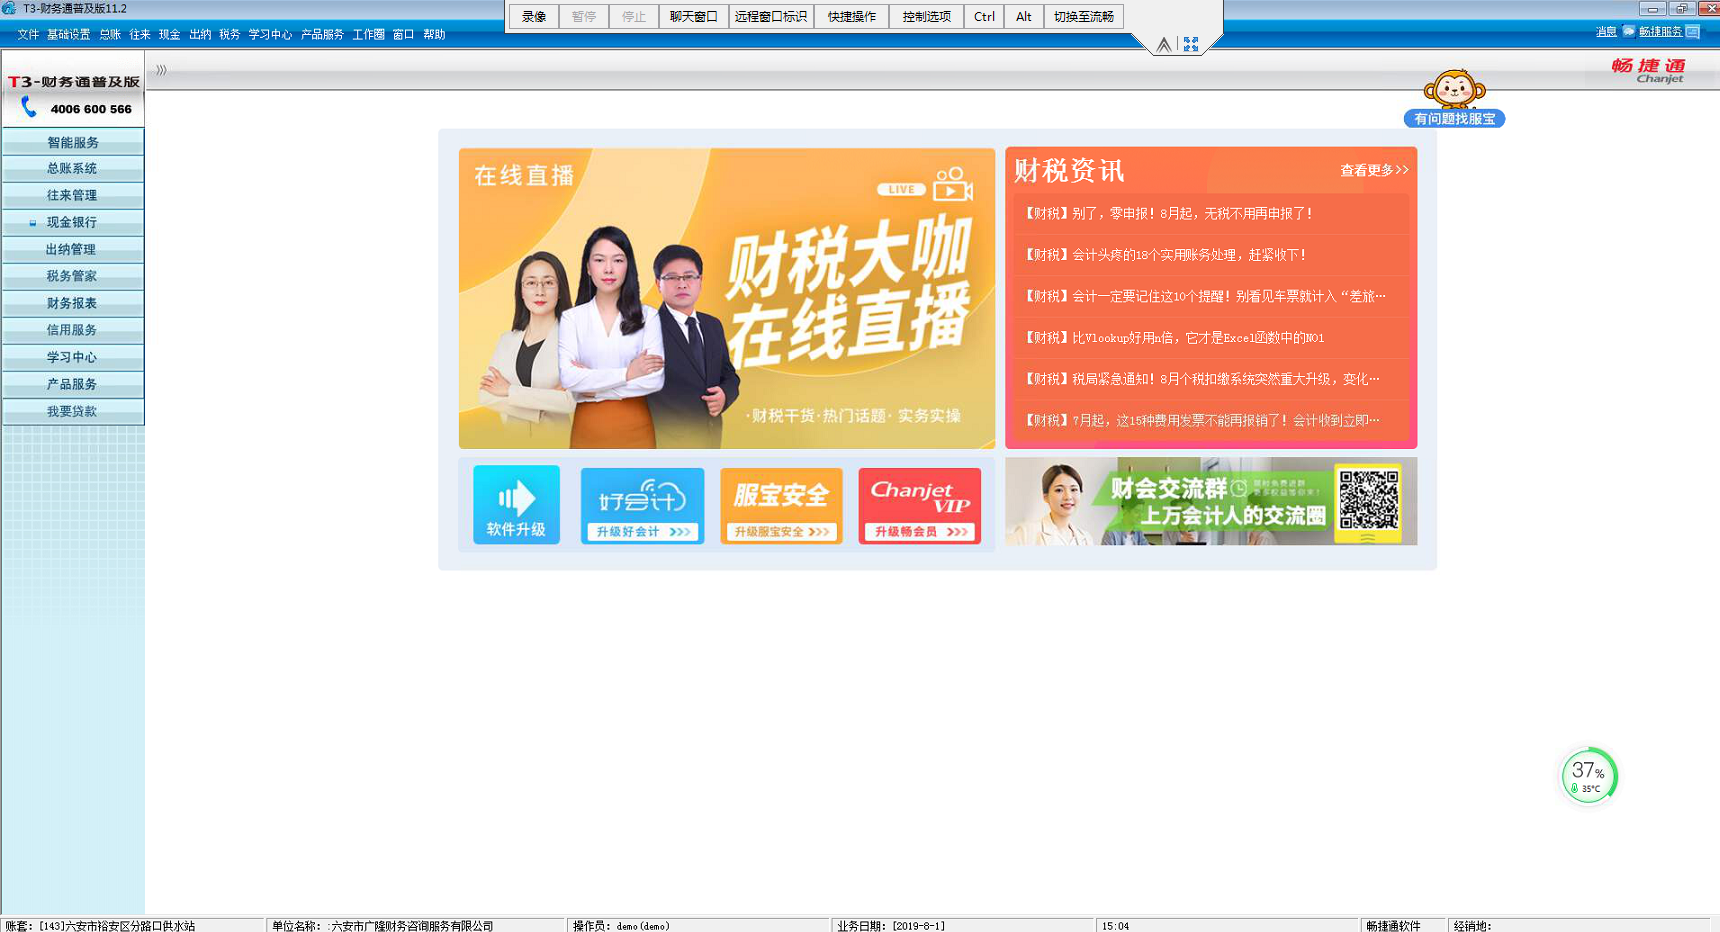Click the 控制选项 button
The image size is (1720, 932).
[927, 16]
